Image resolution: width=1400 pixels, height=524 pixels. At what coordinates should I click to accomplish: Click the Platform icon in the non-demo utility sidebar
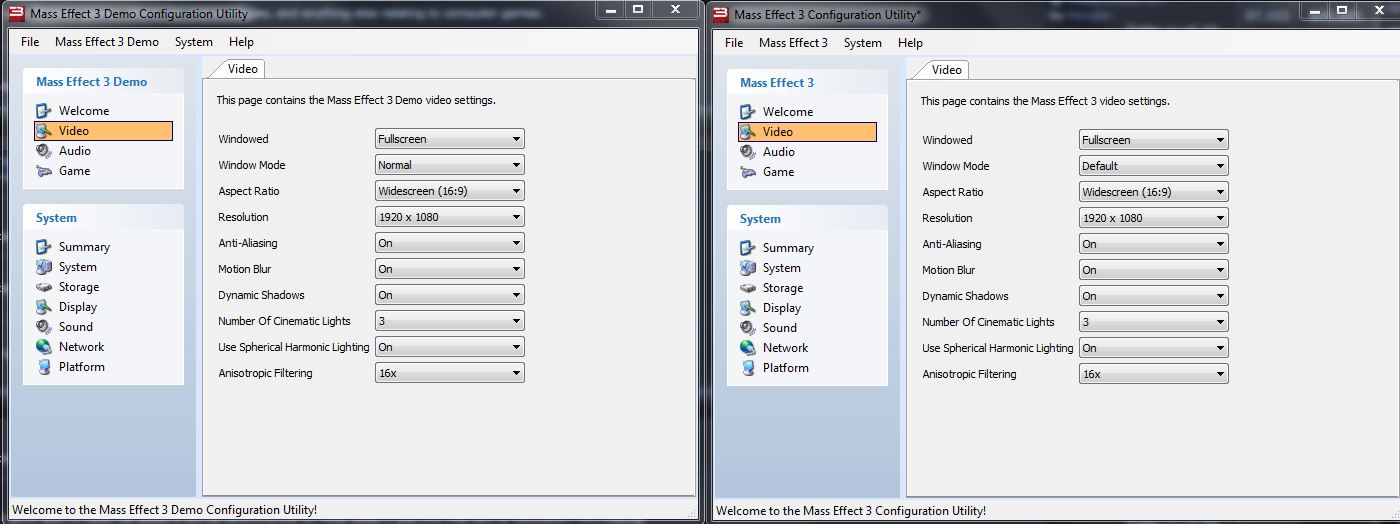(x=748, y=368)
